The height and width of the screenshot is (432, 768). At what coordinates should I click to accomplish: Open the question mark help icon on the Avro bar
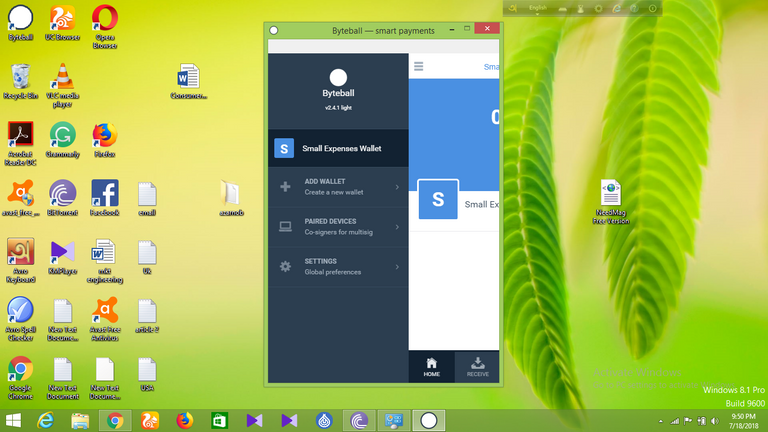(x=634, y=9)
